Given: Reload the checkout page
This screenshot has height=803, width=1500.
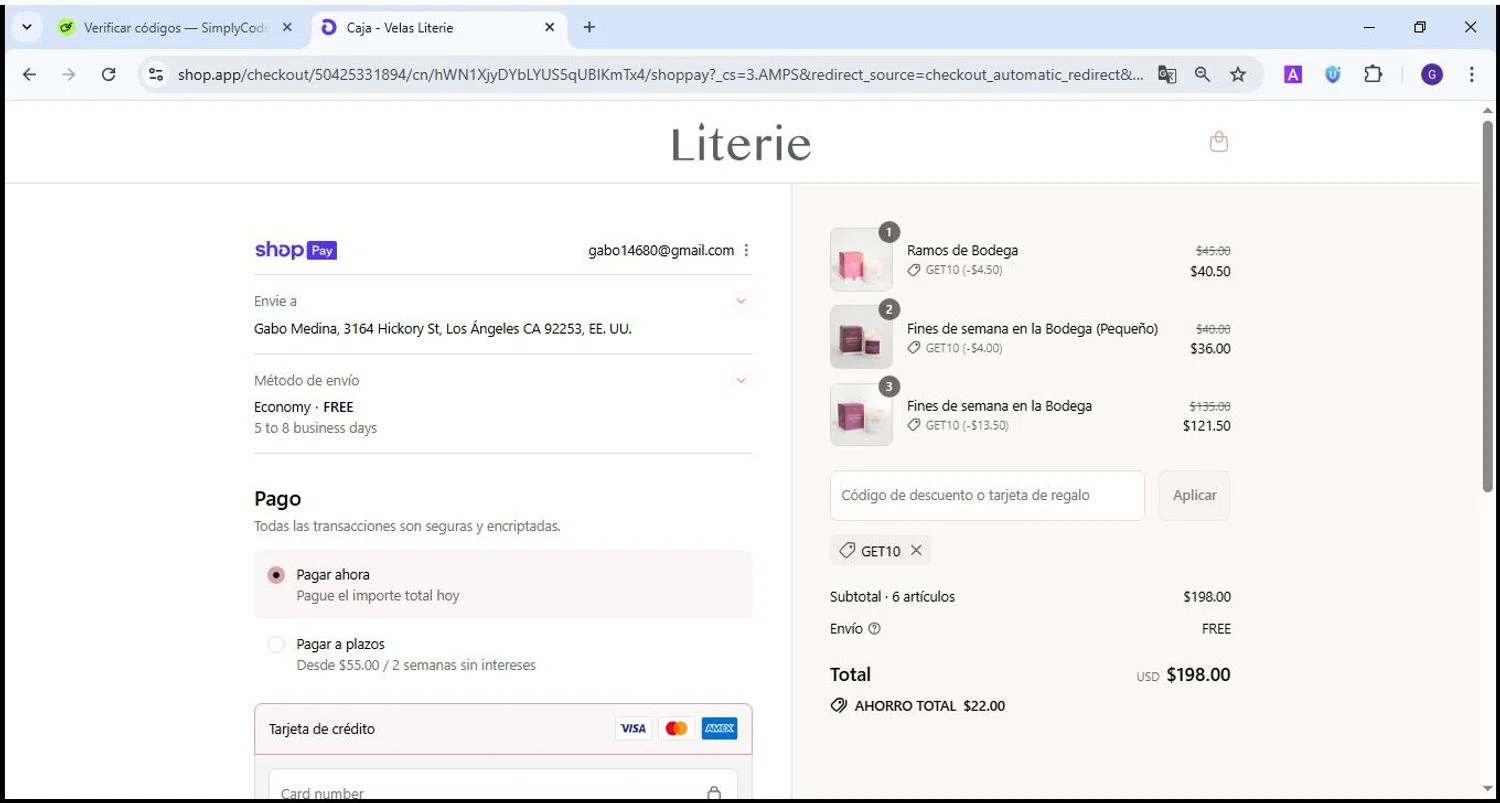Looking at the screenshot, I should coord(109,74).
